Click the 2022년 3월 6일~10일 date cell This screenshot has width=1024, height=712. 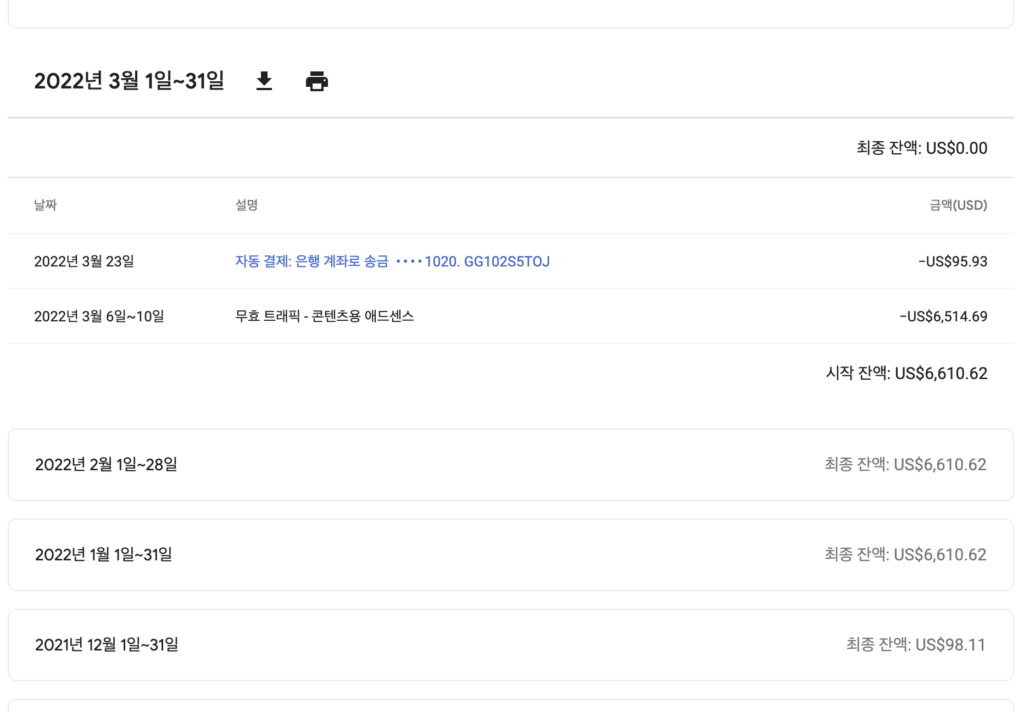pyautogui.click(x=98, y=316)
